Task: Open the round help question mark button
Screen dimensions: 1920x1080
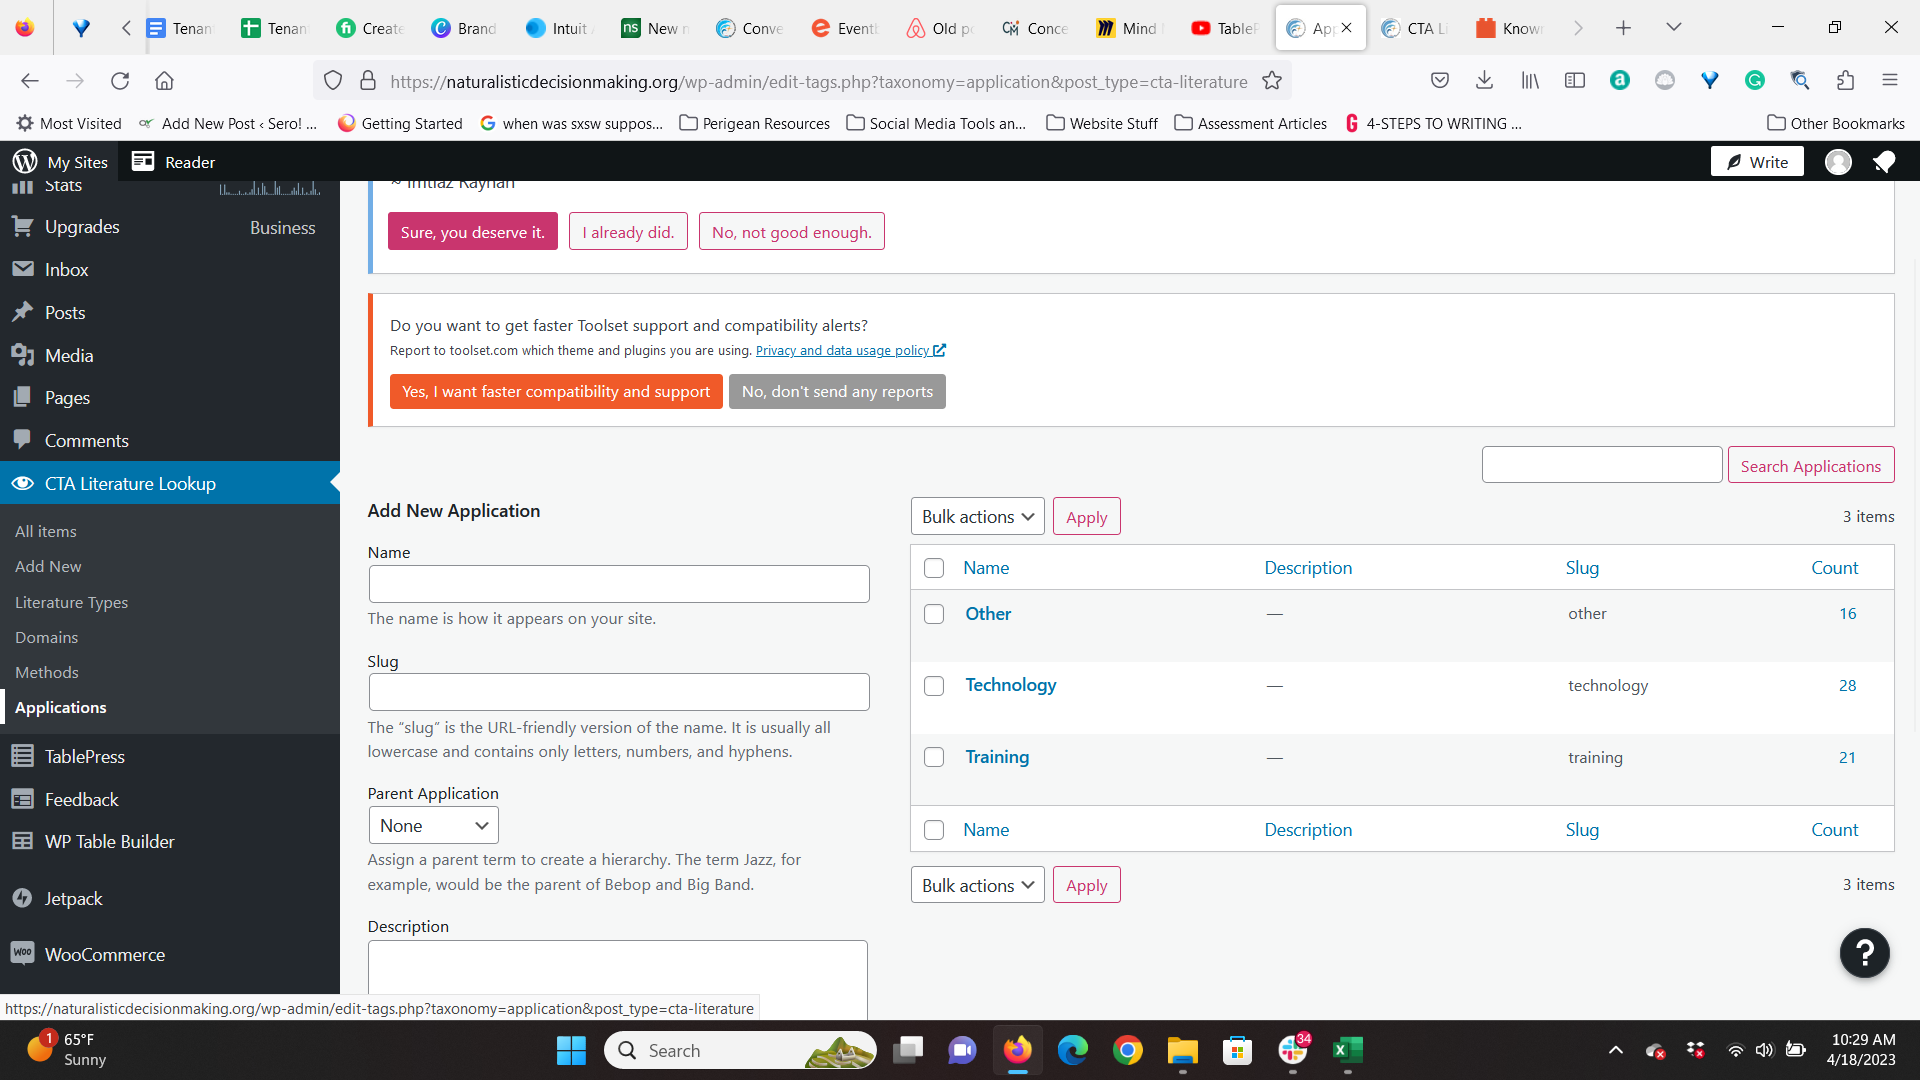Action: click(1864, 953)
